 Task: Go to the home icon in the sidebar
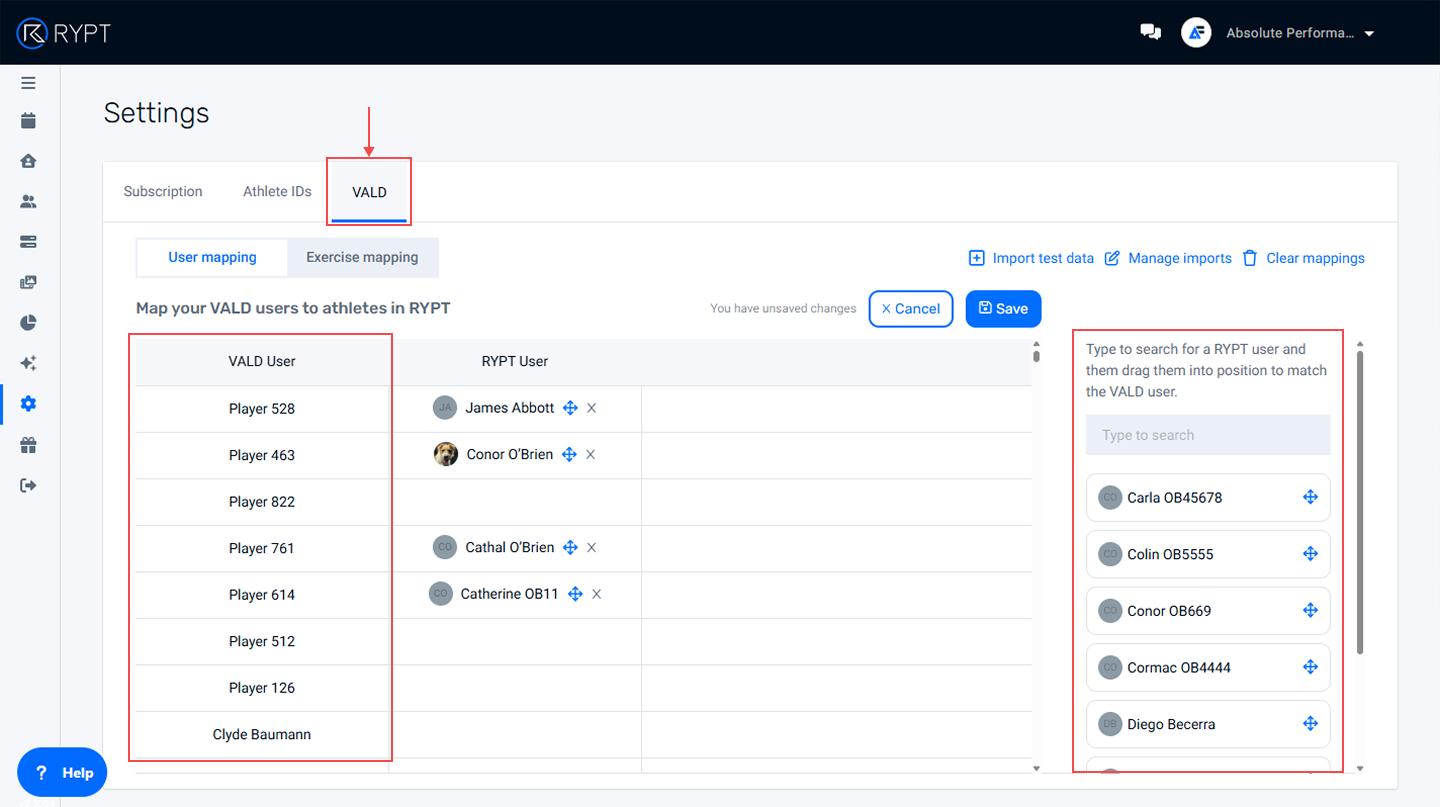coord(28,161)
